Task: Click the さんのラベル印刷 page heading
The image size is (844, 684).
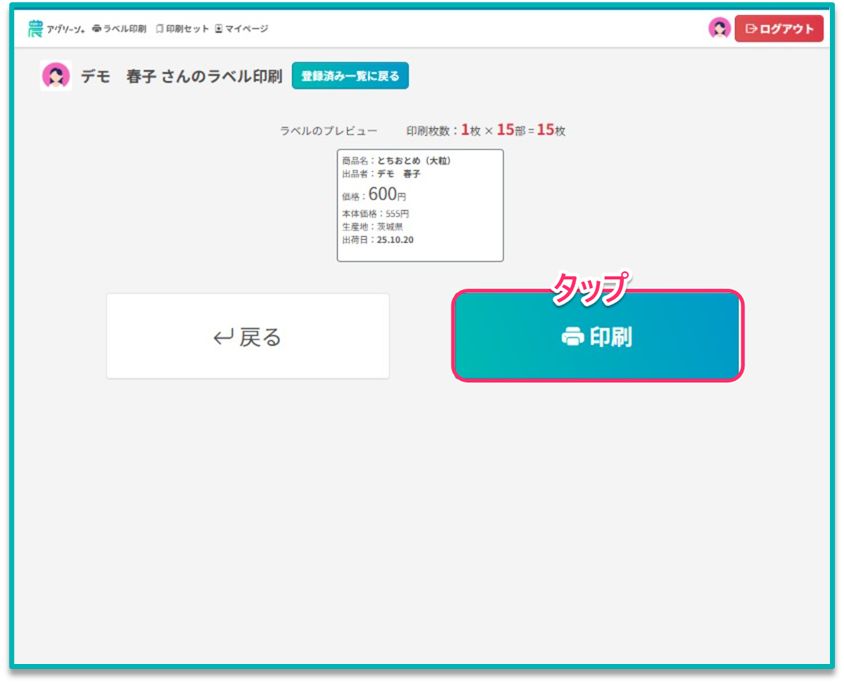Action: click(x=221, y=76)
